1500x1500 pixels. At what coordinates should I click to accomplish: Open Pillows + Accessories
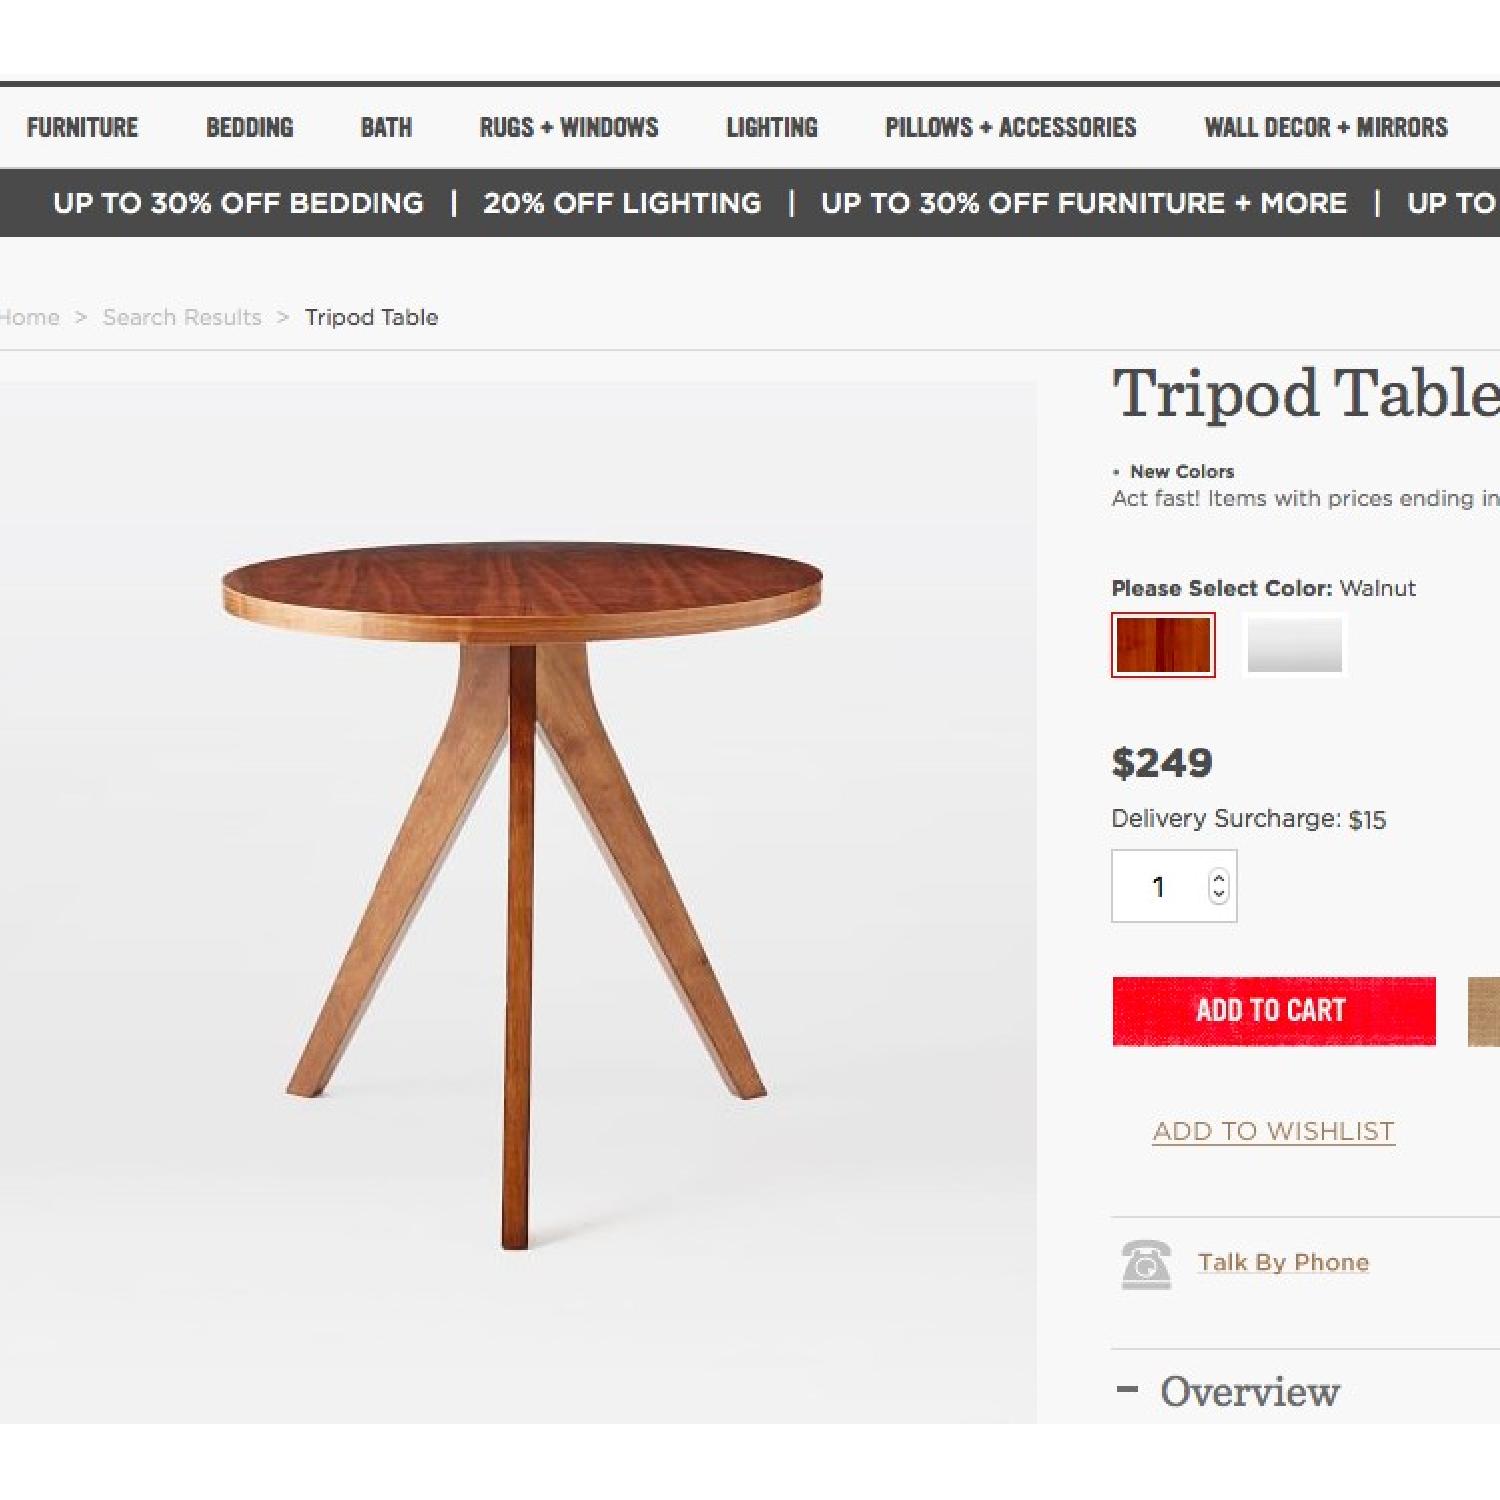tap(1010, 127)
